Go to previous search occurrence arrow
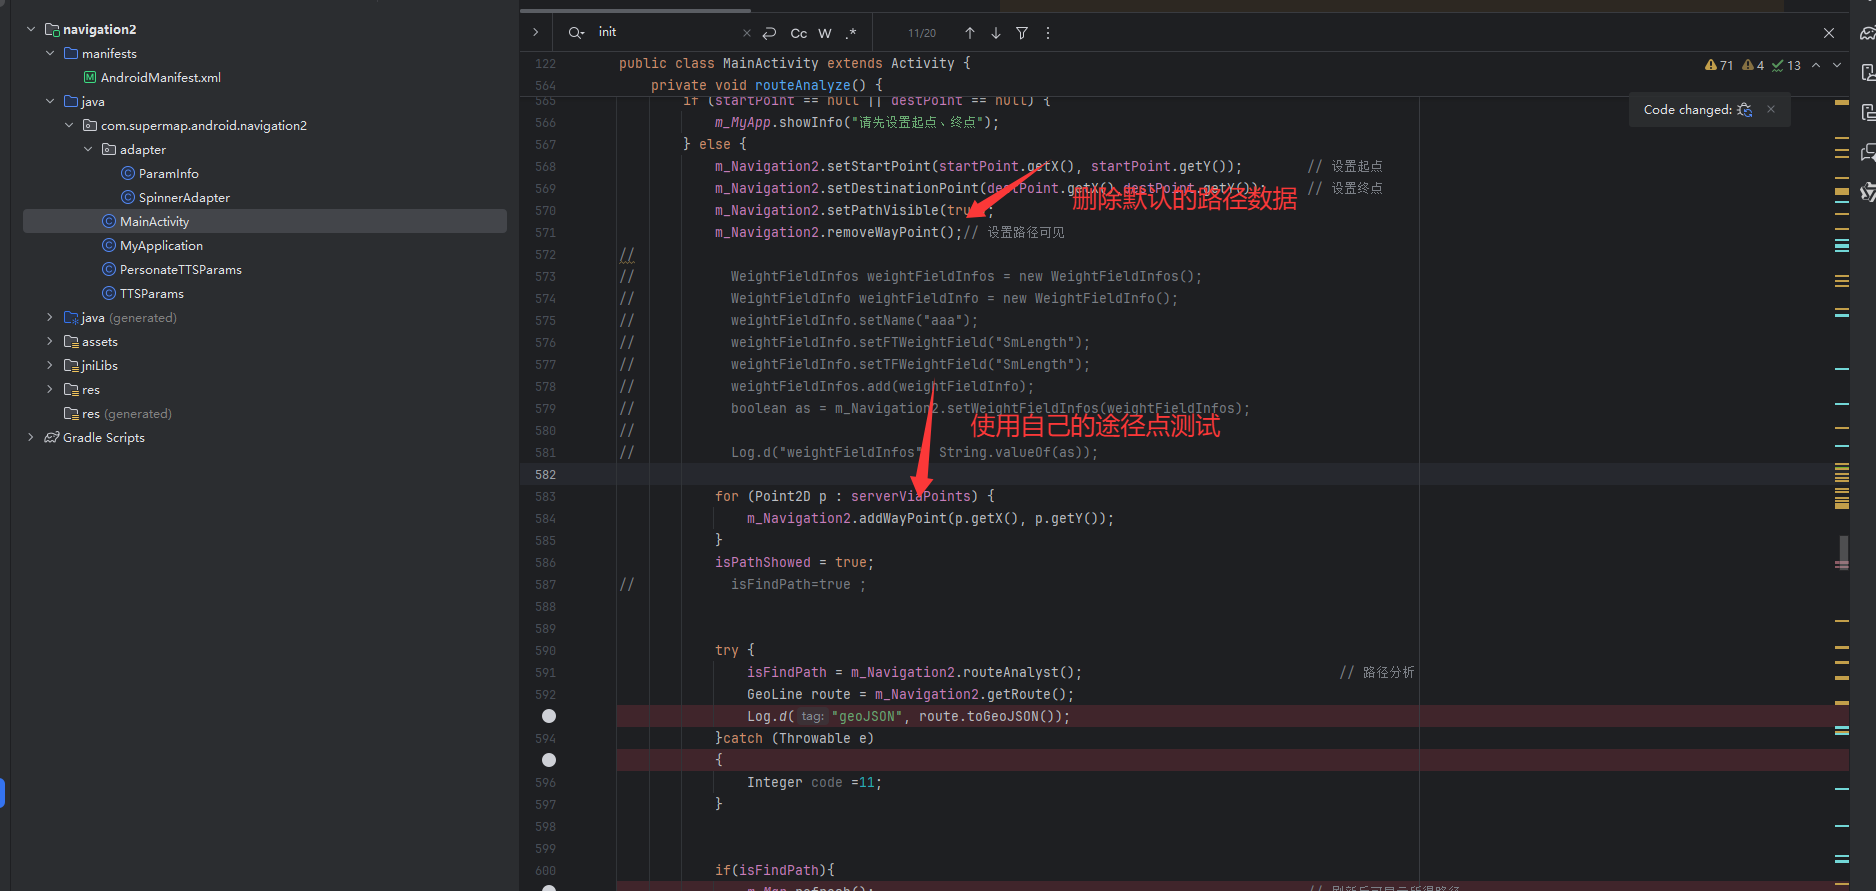1876x891 pixels. pyautogui.click(x=970, y=33)
